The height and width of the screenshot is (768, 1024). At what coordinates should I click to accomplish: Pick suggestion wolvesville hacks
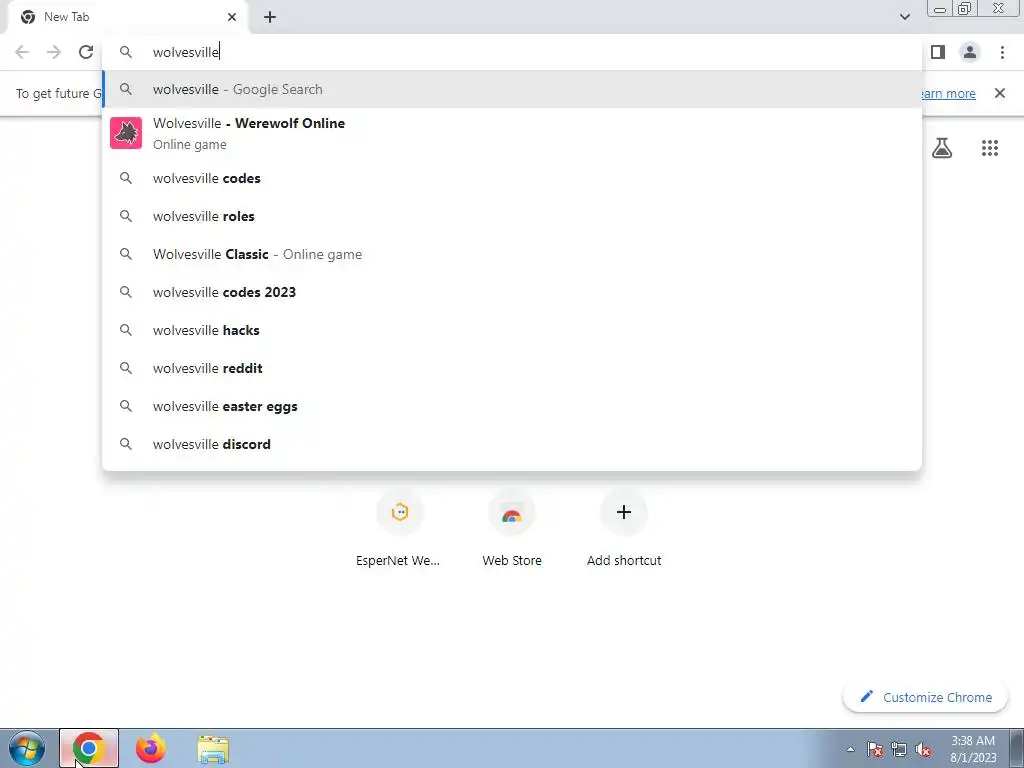tap(512, 330)
